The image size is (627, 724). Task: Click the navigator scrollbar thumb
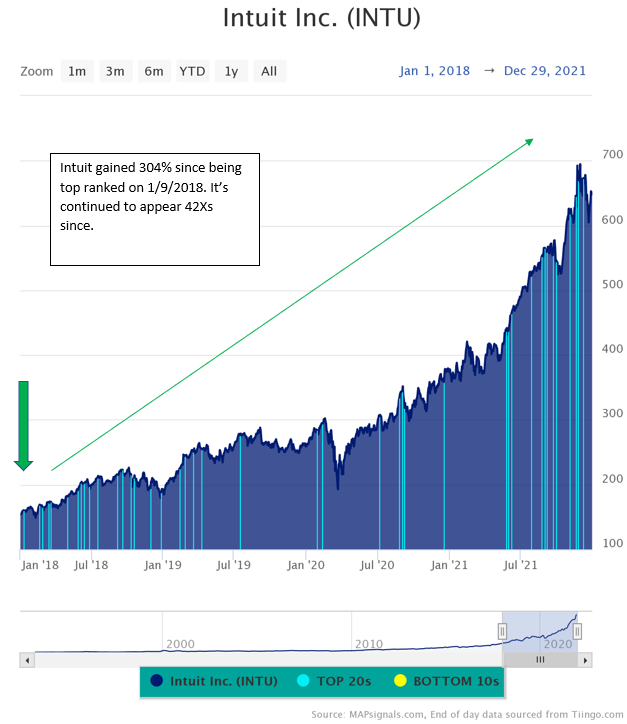[540, 660]
